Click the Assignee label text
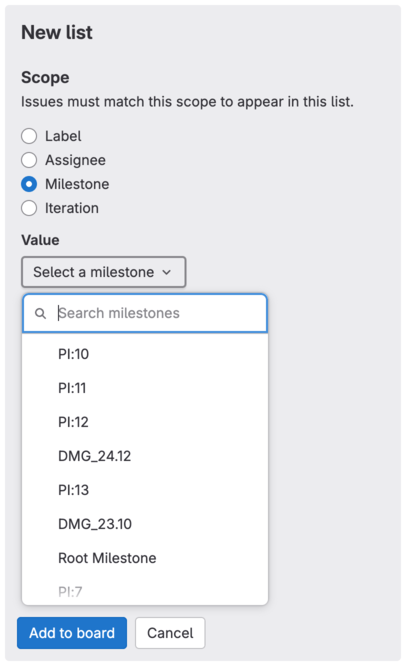Image resolution: width=407 pixels, height=667 pixels. coord(76,160)
